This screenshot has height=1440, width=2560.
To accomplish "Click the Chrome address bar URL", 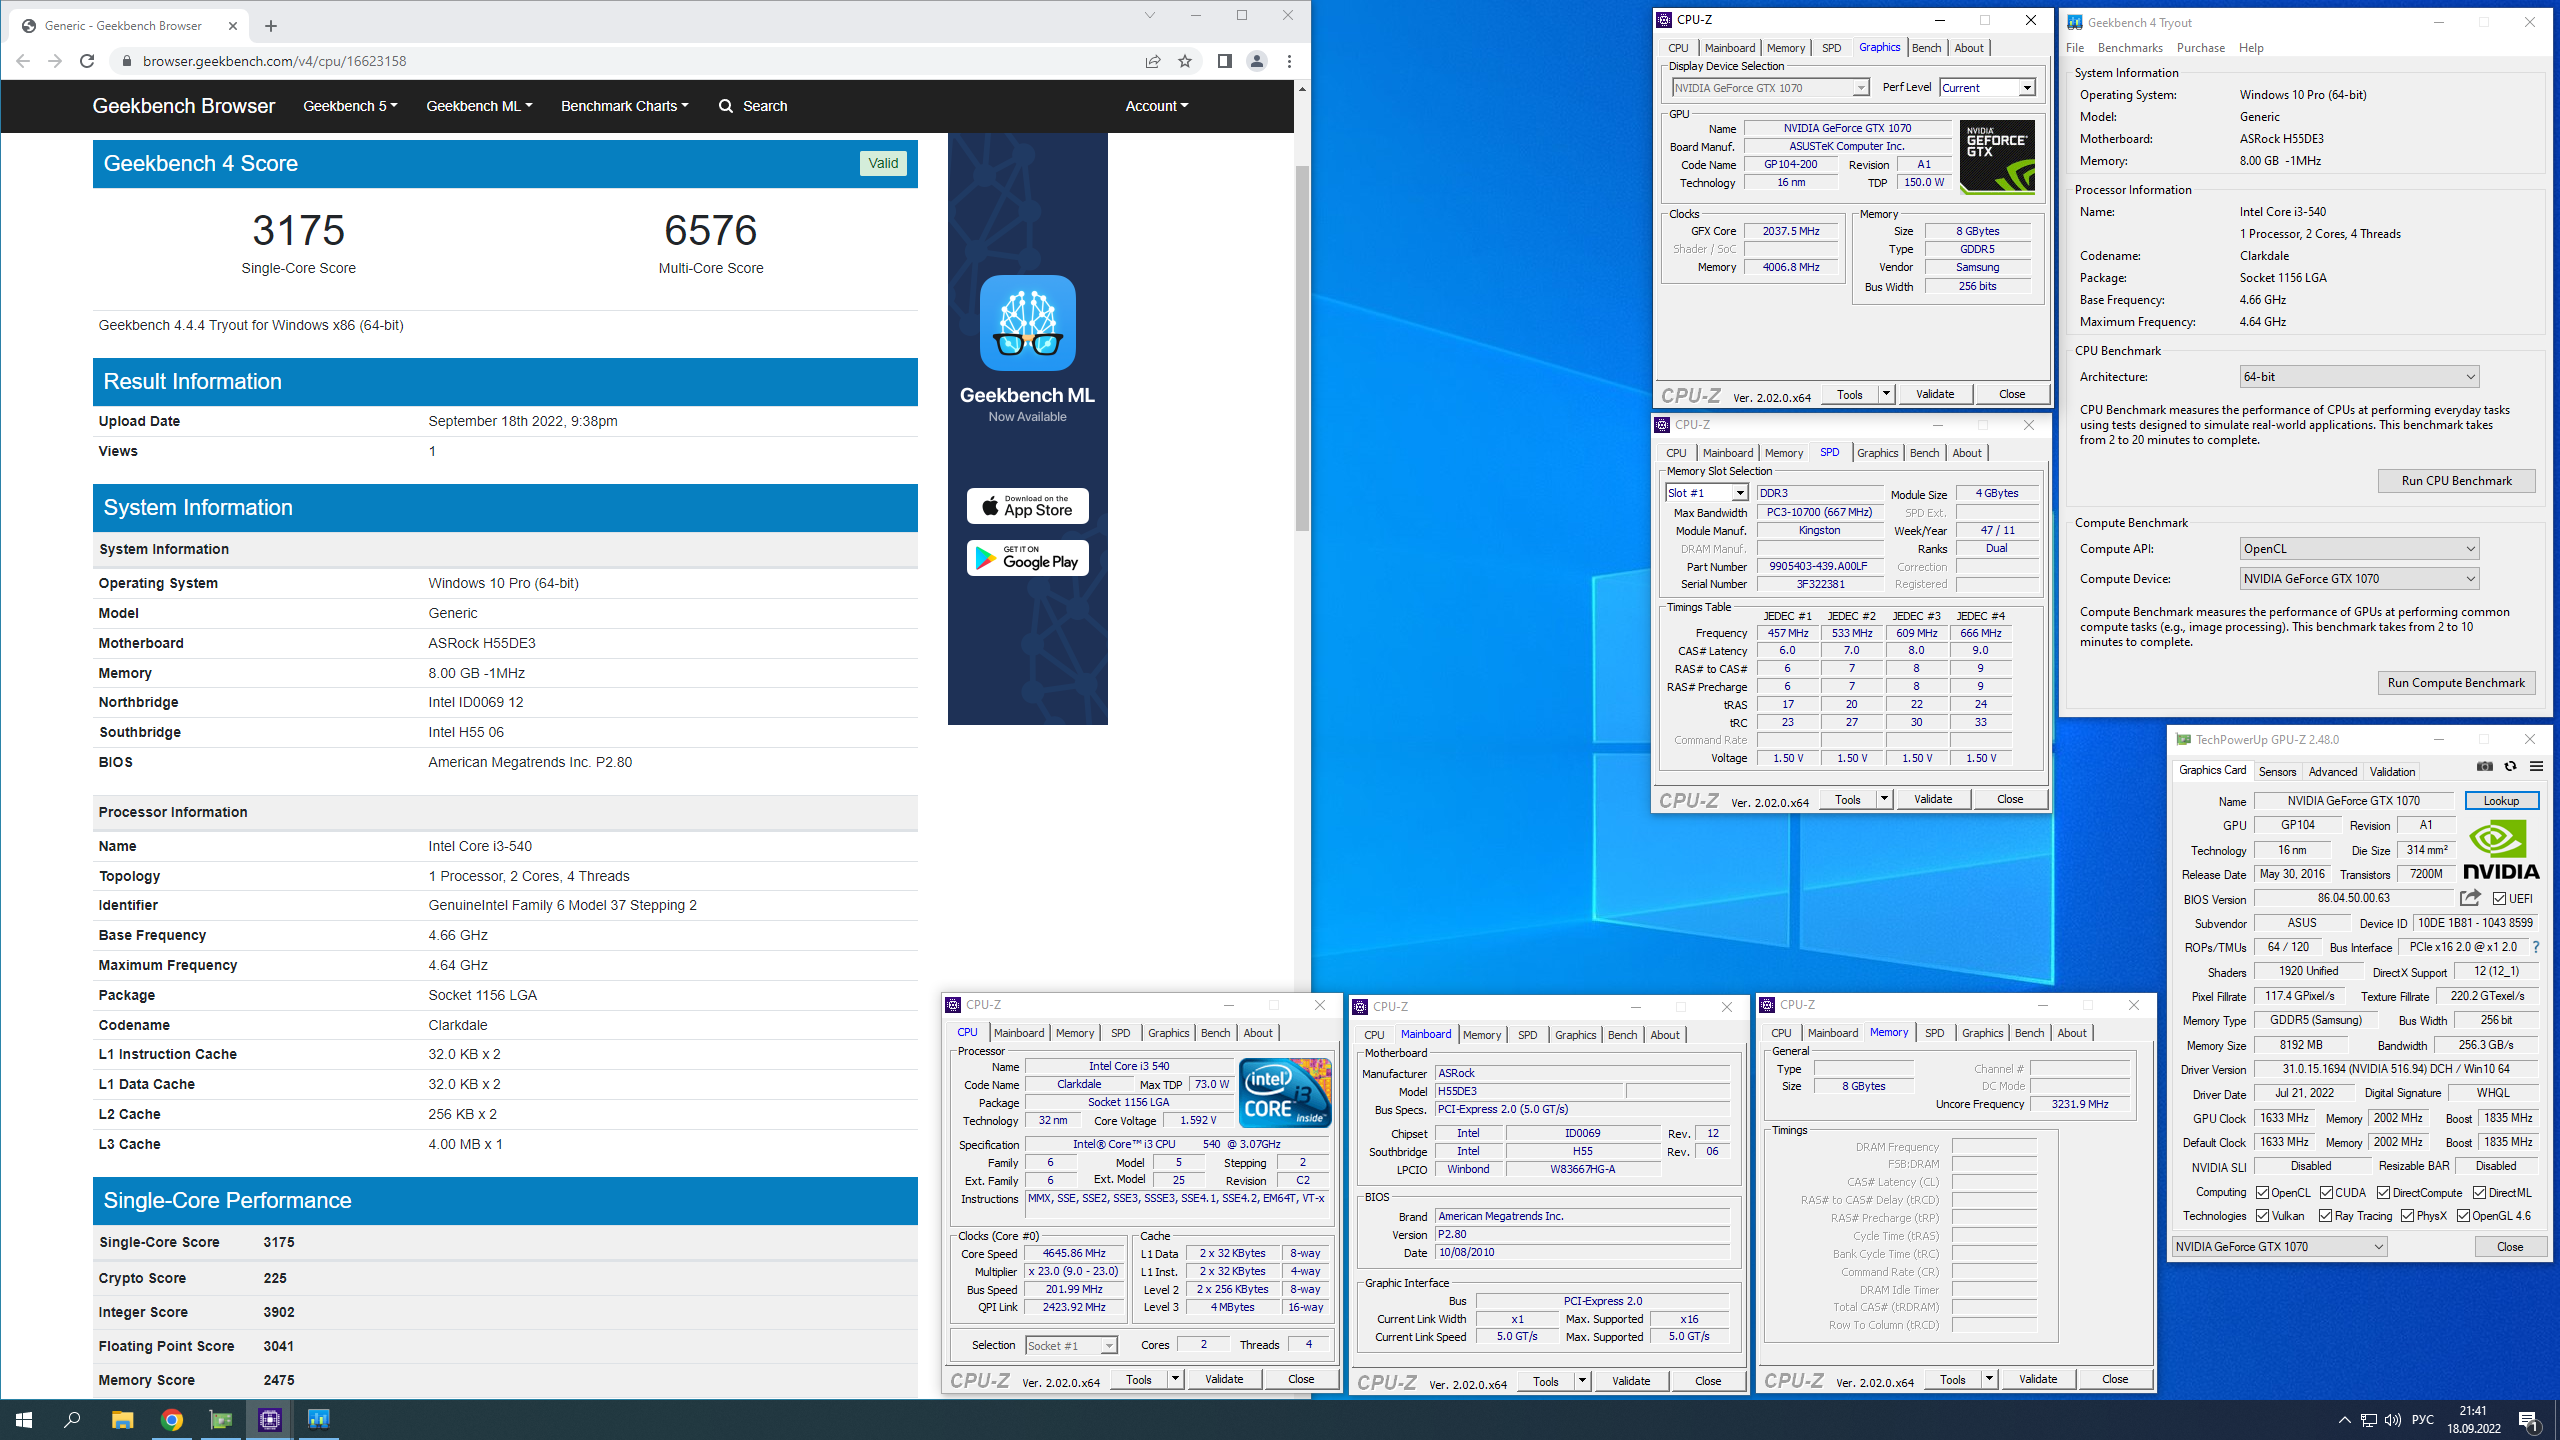I will pos(274,61).
